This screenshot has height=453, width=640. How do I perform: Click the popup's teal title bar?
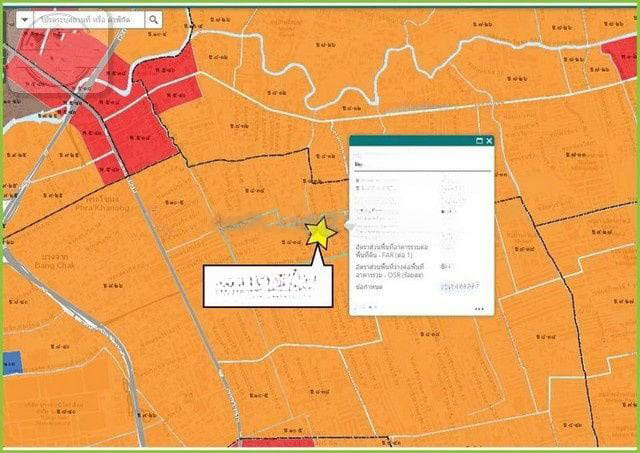410,141
